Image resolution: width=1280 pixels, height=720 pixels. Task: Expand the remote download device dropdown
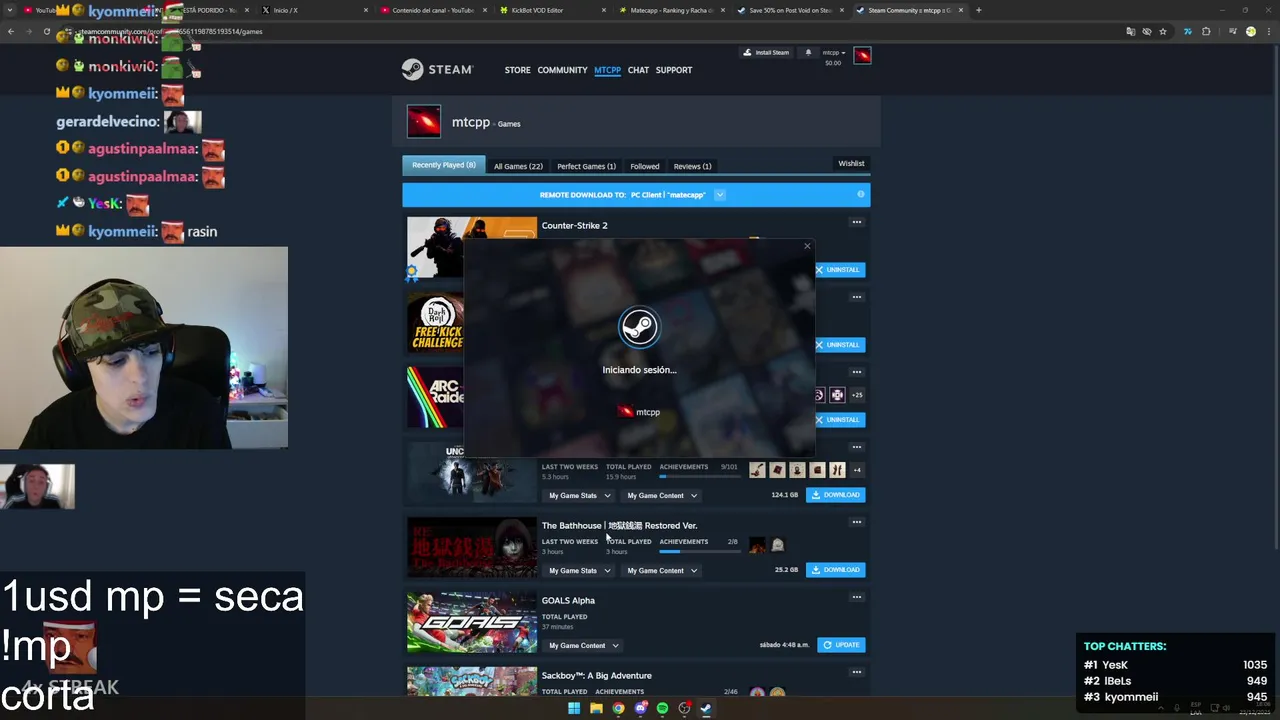coord(719,195)
